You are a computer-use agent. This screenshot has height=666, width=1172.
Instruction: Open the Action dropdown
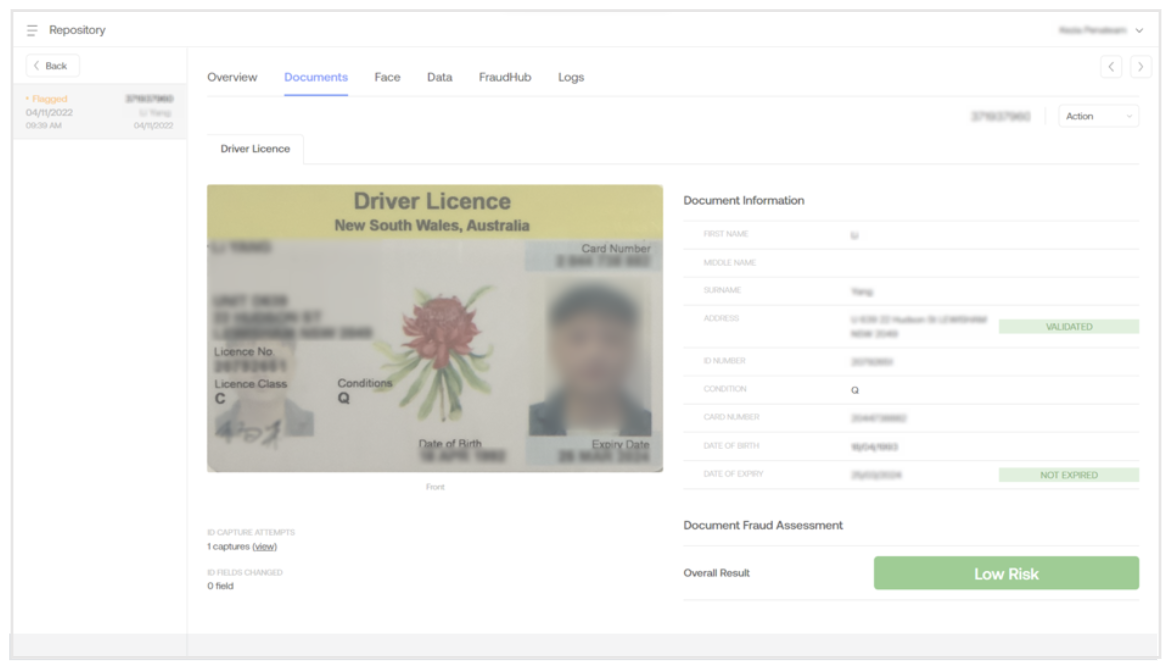[1099, 116]
